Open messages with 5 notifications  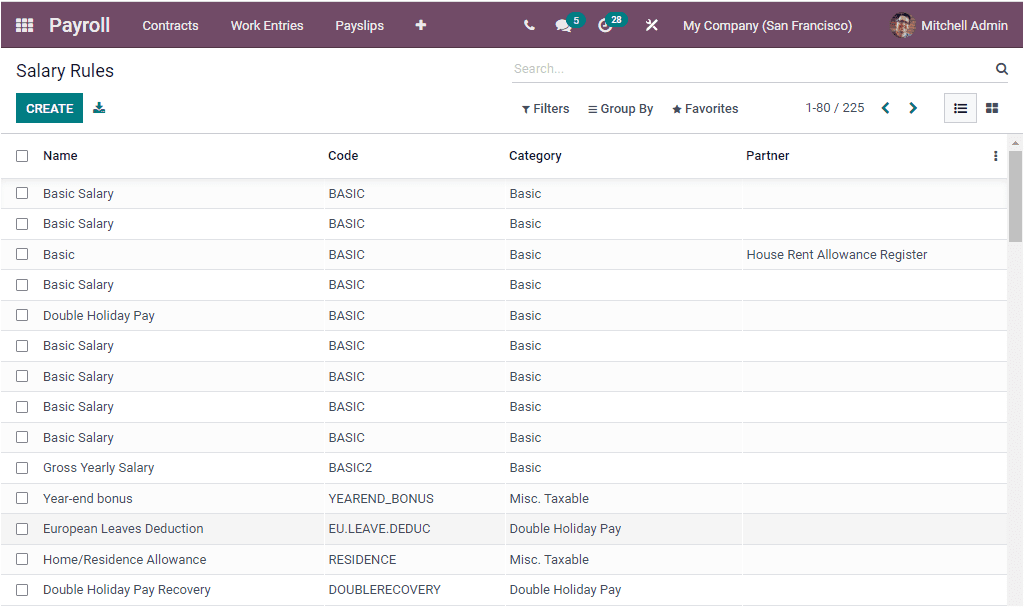pos(565,25)
